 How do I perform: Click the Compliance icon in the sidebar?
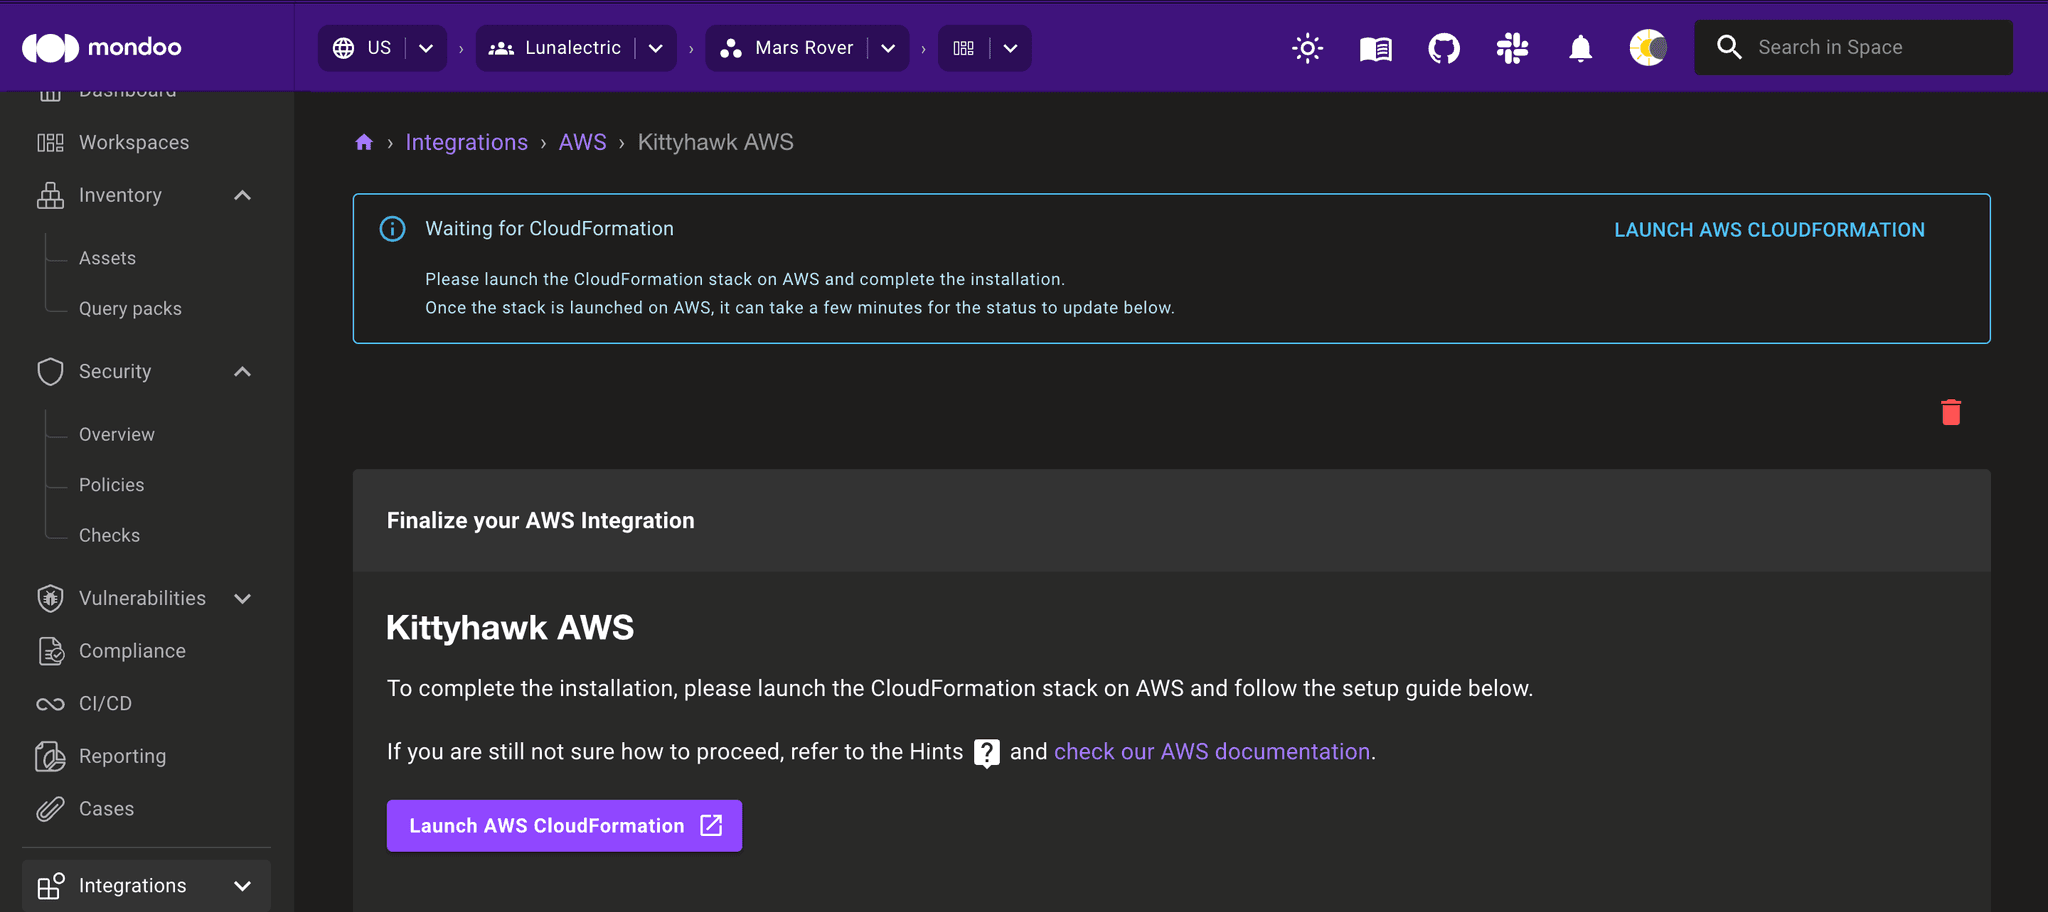pos(51,651)
